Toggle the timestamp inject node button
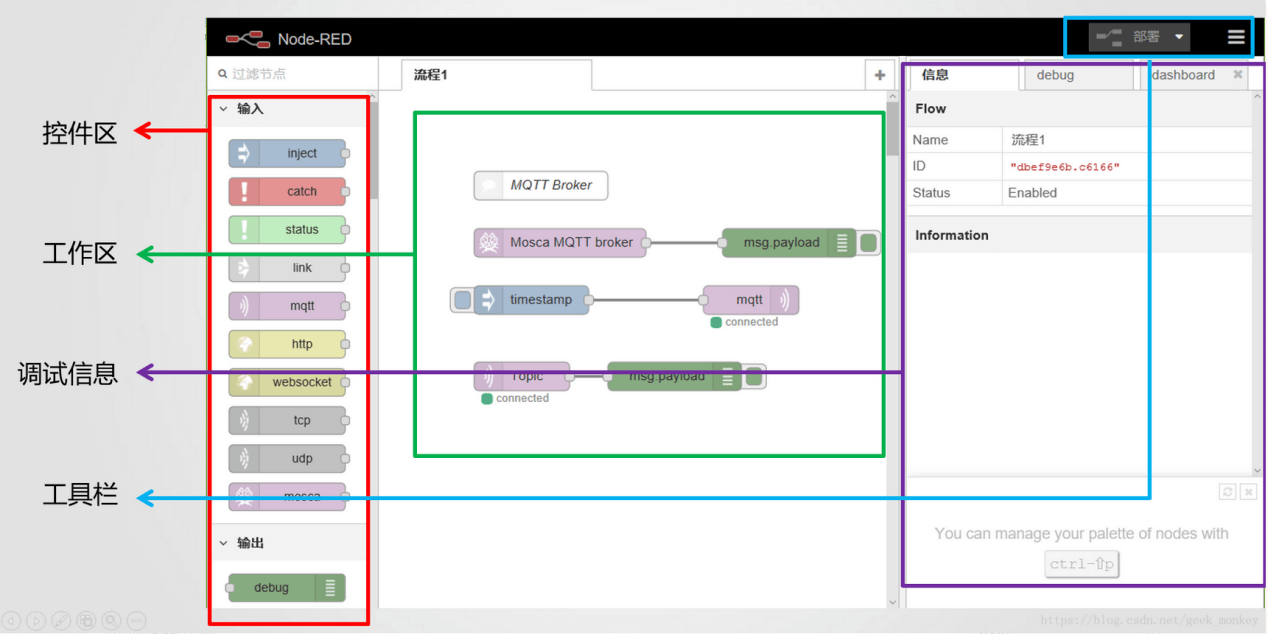The image size is (1268, 634). pos(462,300)
